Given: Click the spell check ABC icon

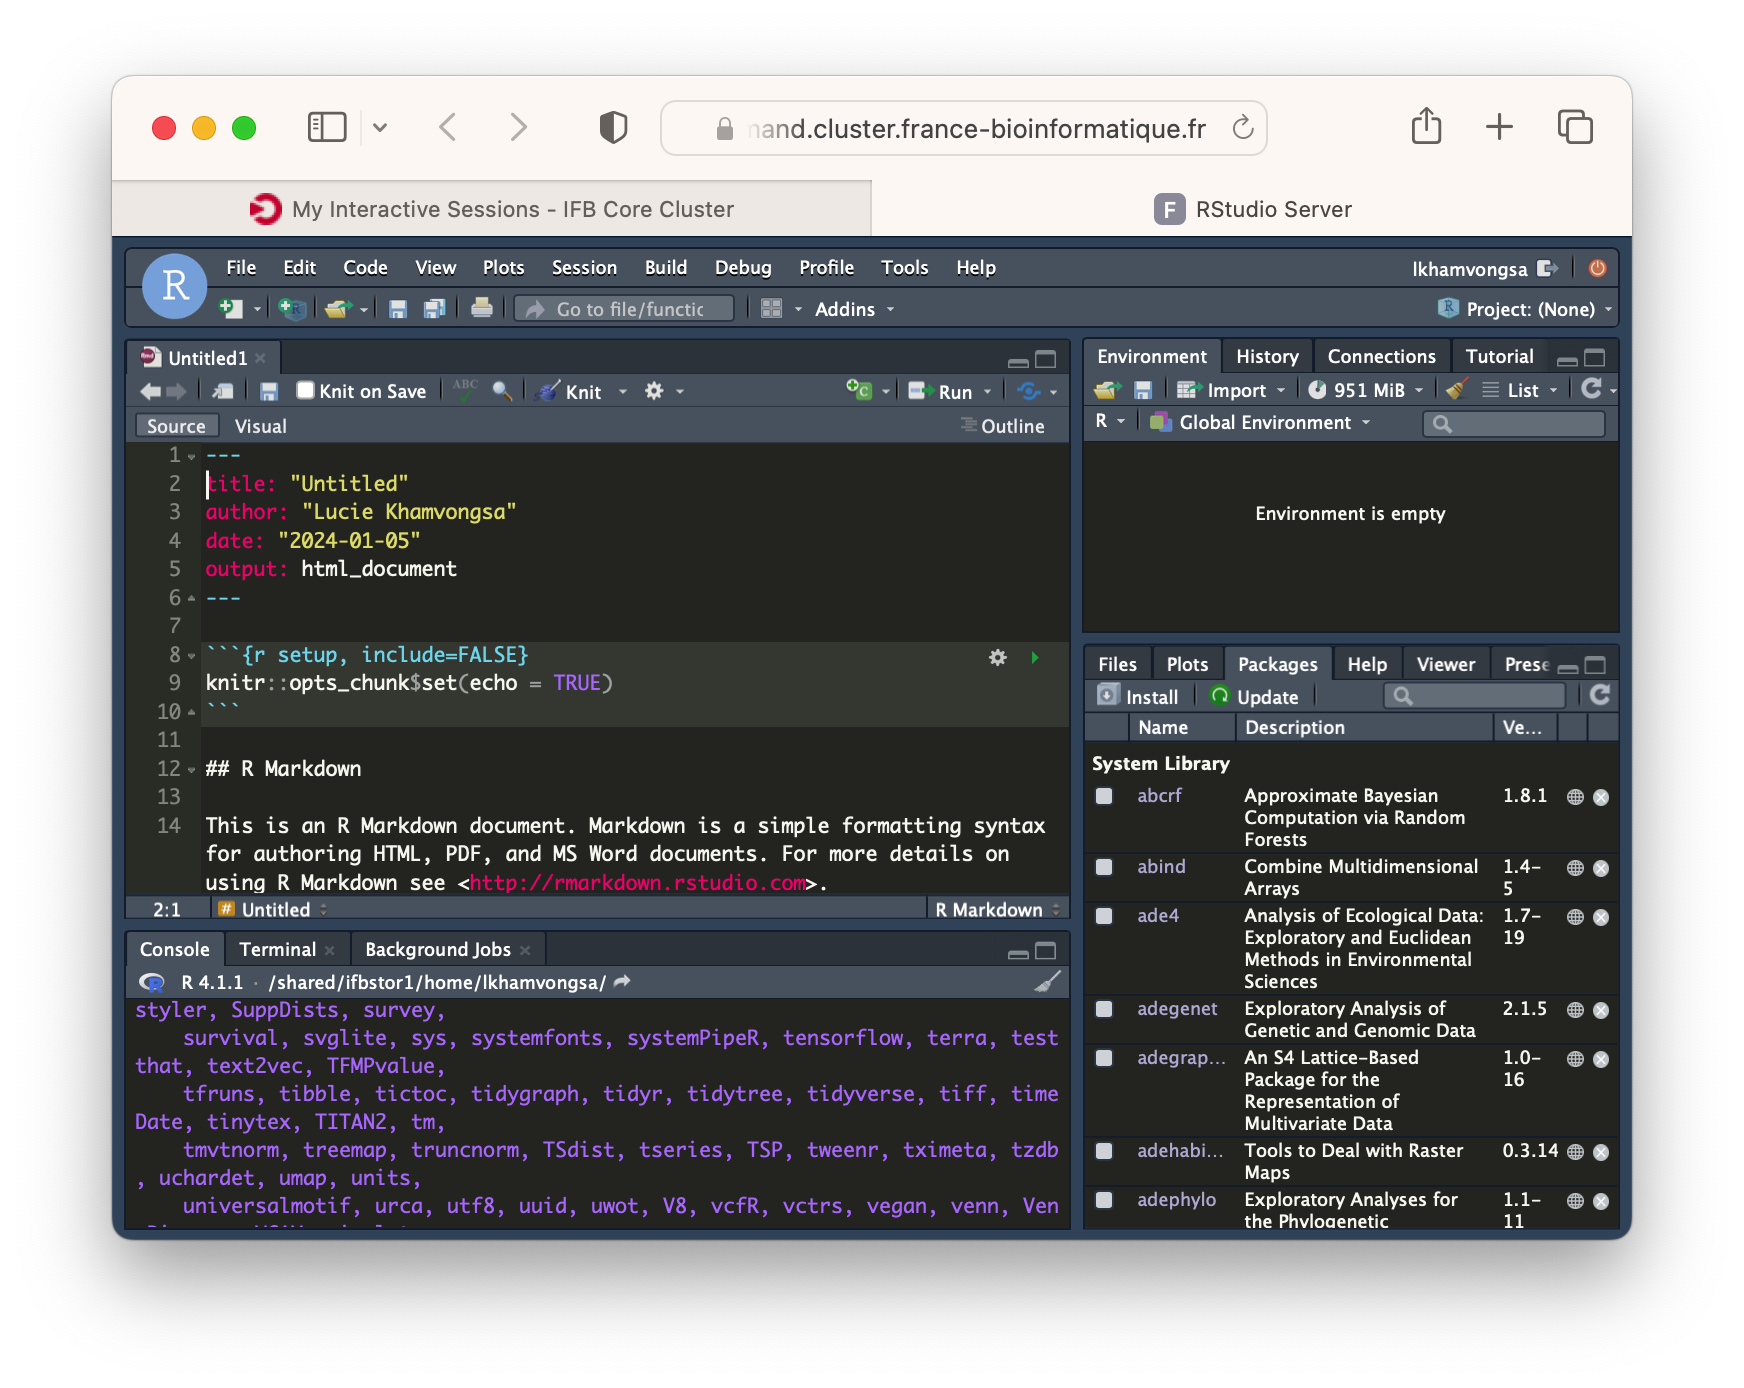Looking at the screenshot, I should point(465,390).
